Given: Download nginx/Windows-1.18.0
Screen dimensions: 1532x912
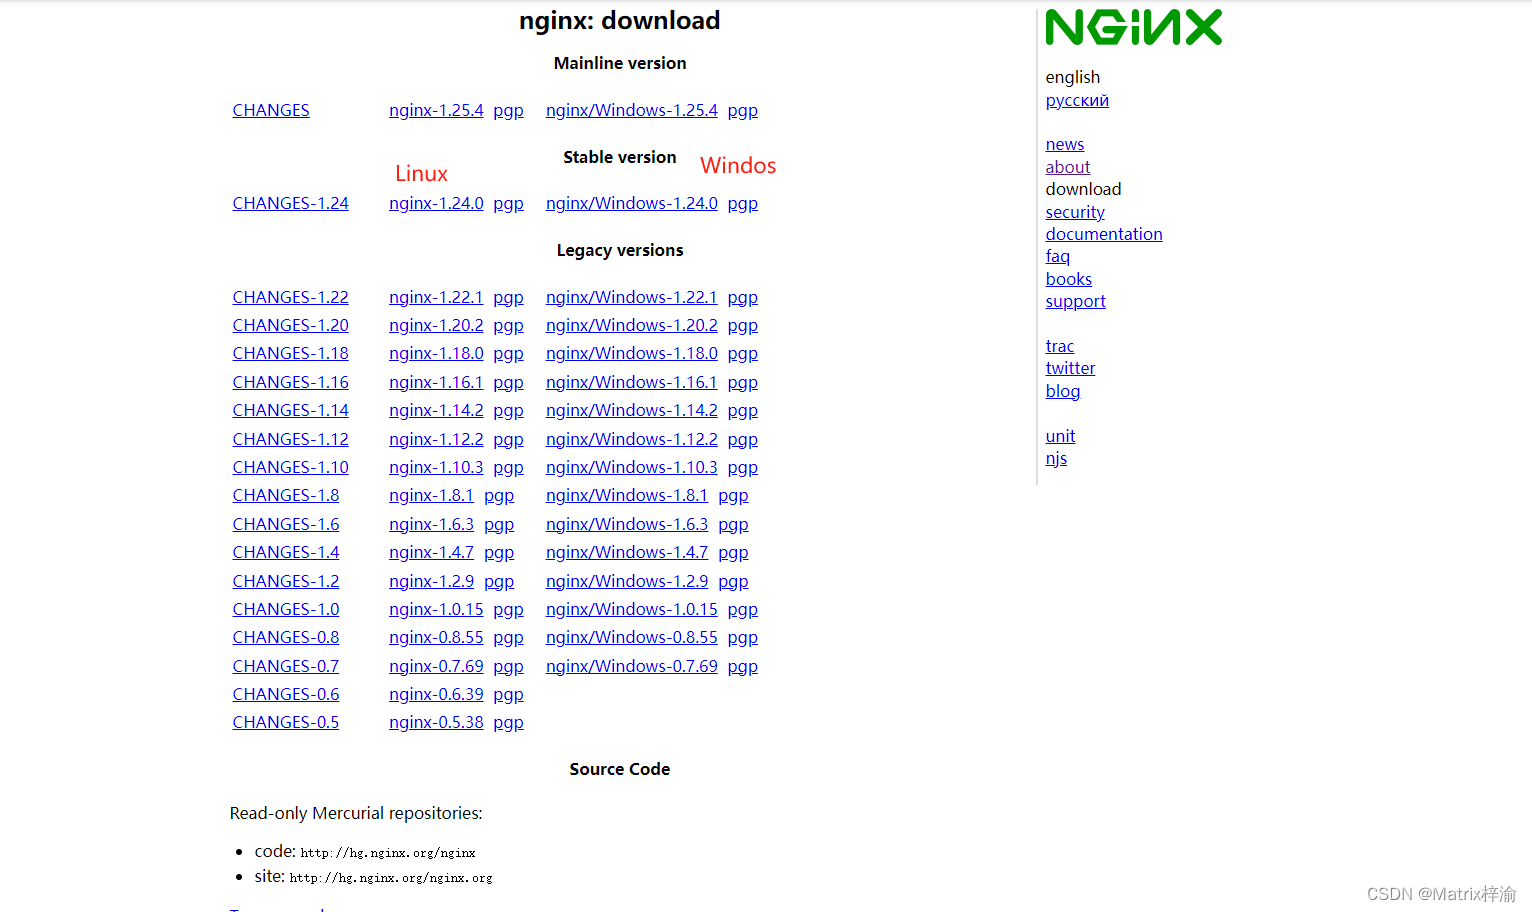Looking at the screenshot, I should click(632, 353).
